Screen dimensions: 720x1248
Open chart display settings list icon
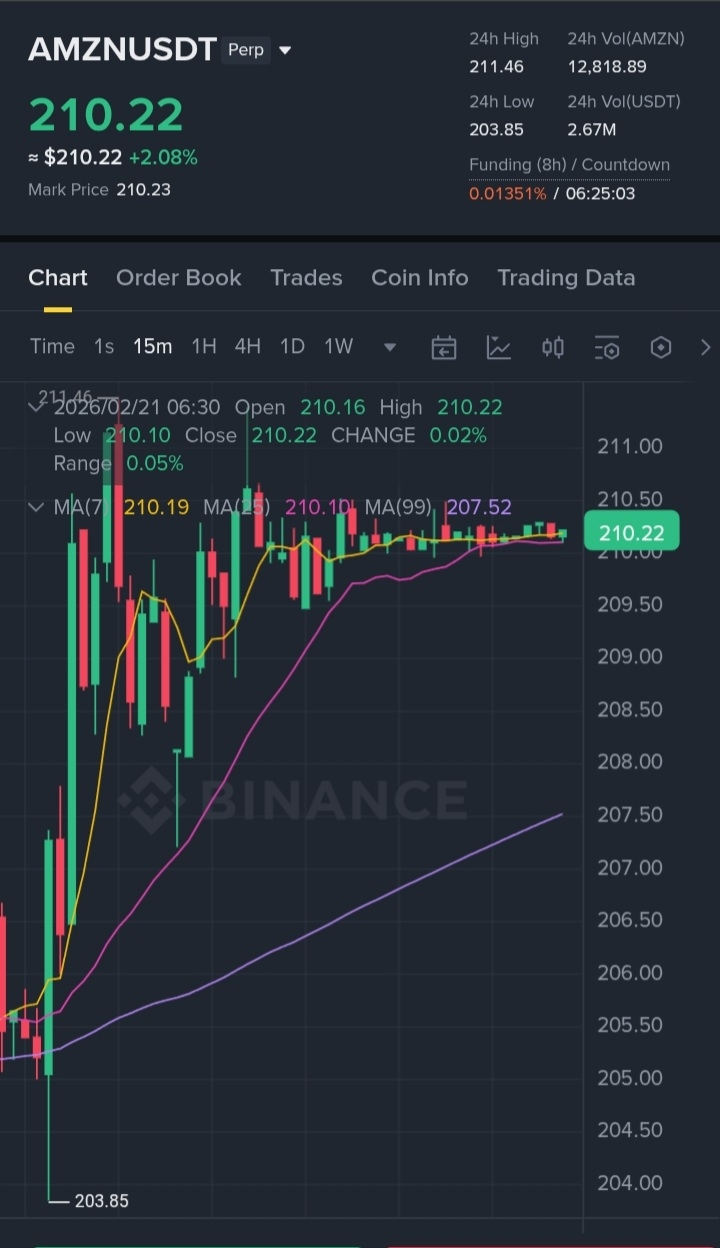pyautogui.click(x=607, y=347)
